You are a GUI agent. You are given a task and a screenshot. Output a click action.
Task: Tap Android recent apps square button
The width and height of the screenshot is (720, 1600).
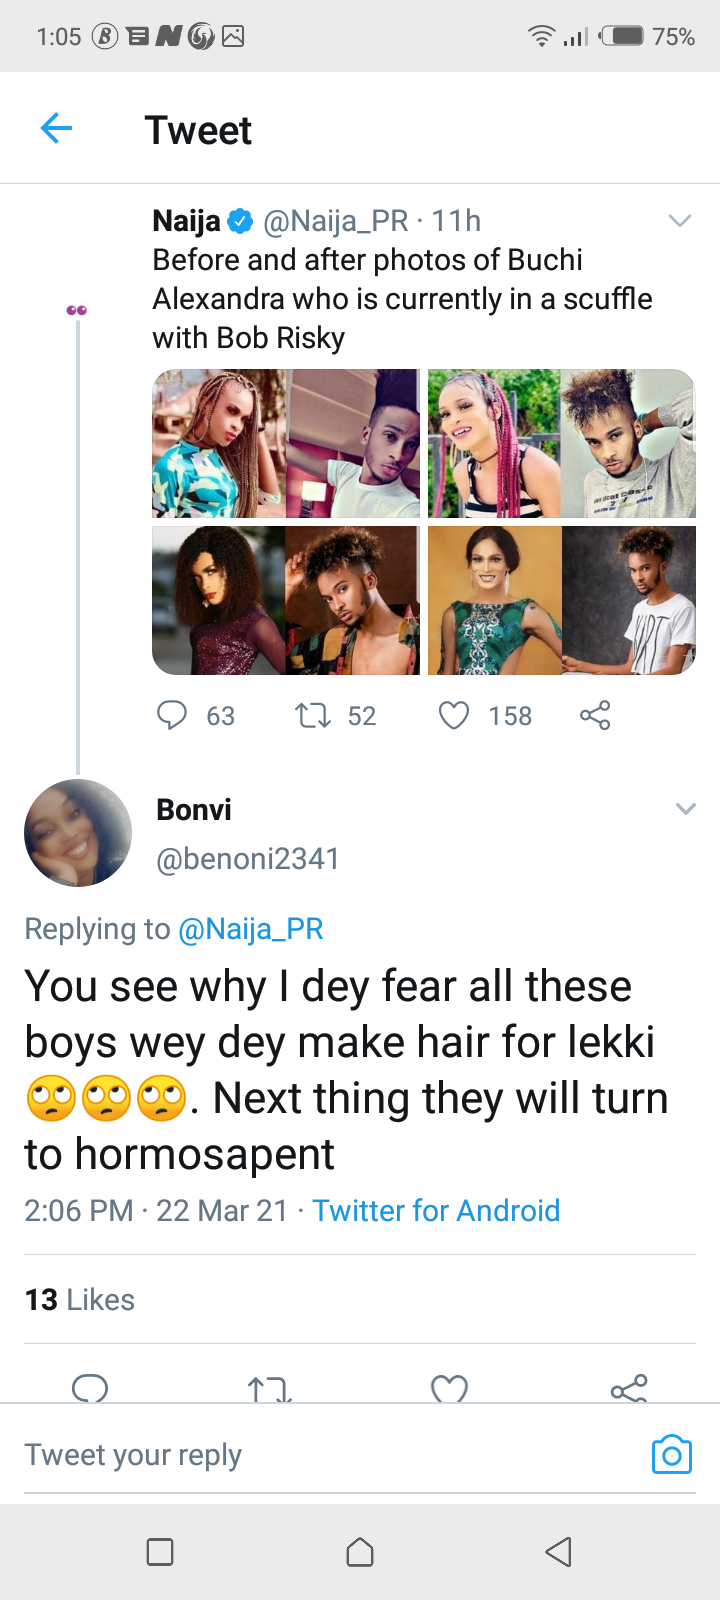[160, 1552]
